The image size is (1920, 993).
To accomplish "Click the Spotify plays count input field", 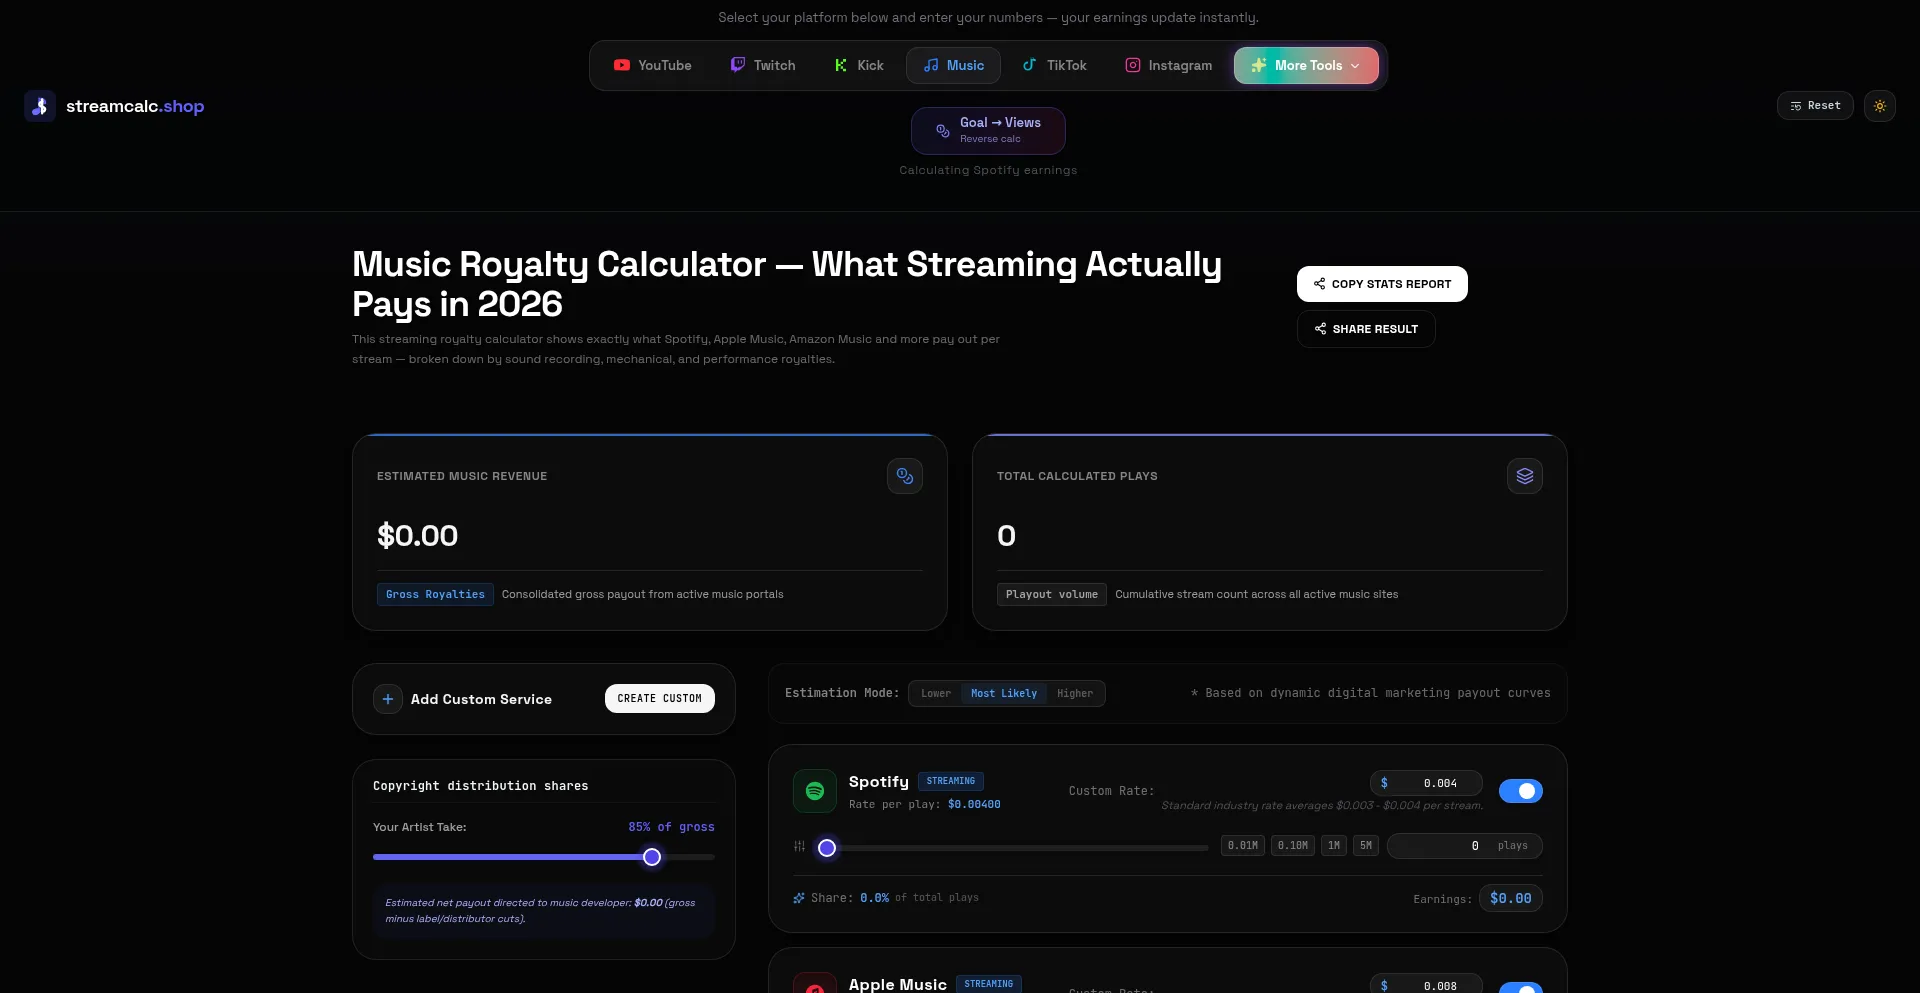I will 1465,846.
